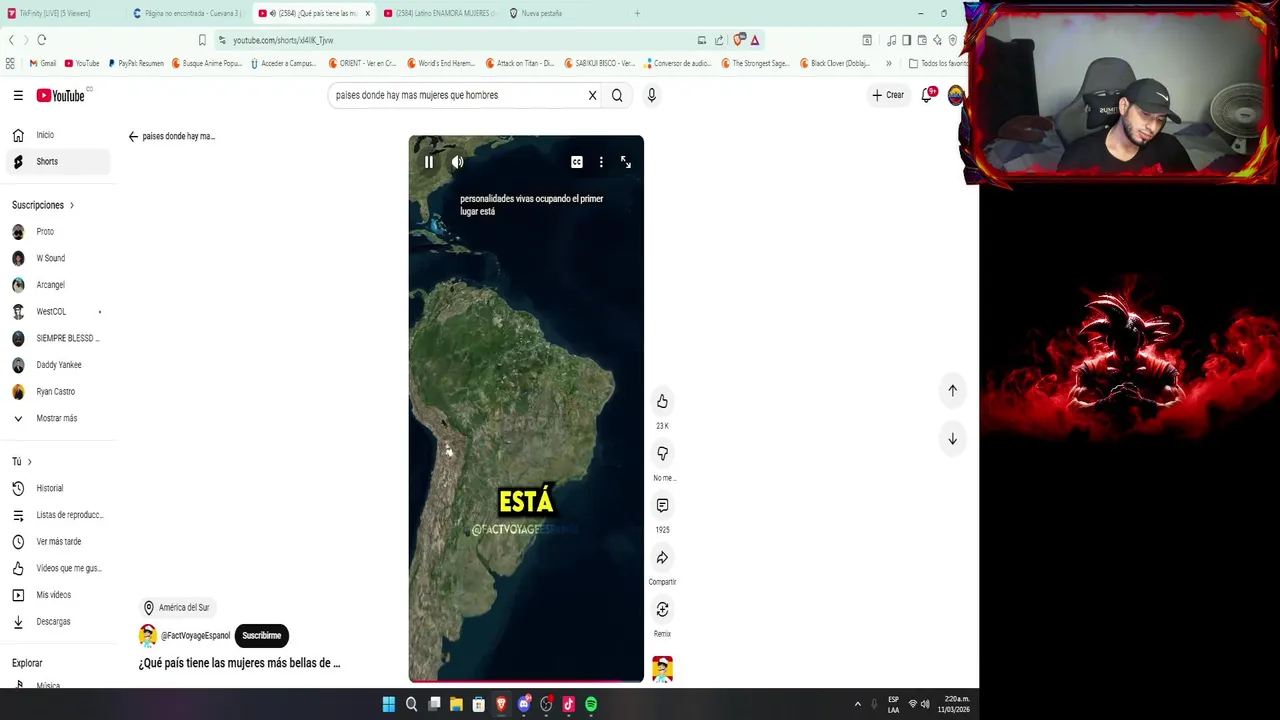
Task: Open Windows Start menu
Action: coord(388,704)
